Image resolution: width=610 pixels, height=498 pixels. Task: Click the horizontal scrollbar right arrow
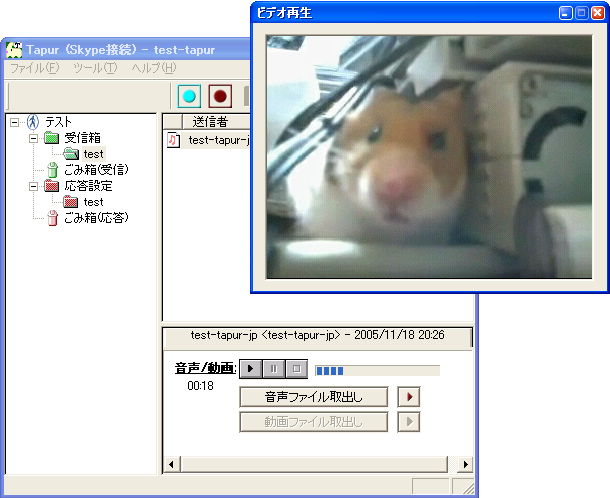[465, 465]
